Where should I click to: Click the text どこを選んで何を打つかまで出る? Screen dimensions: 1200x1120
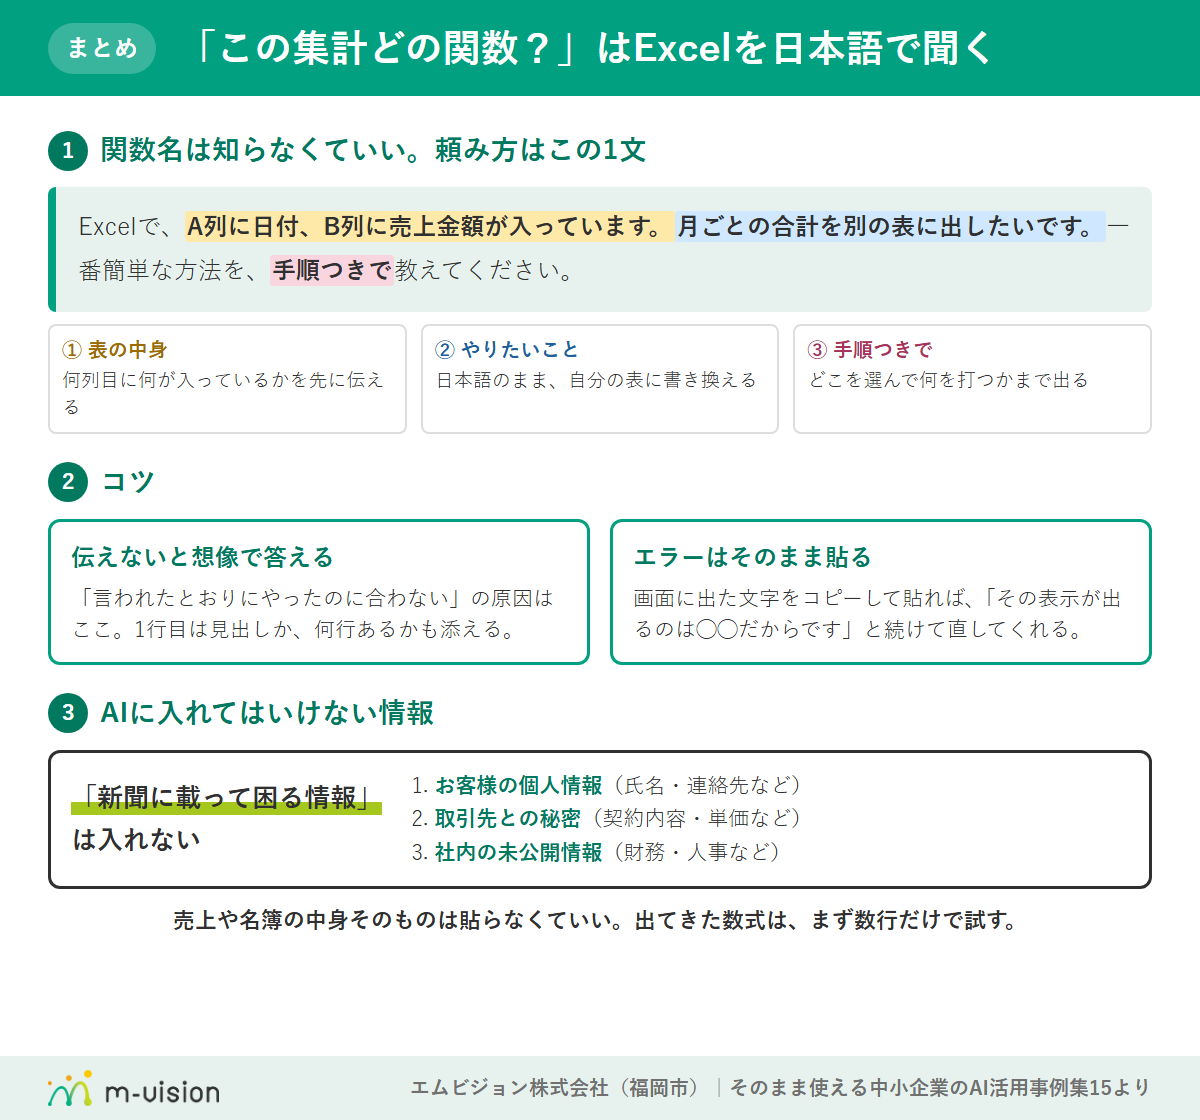[x=948, y=380]
